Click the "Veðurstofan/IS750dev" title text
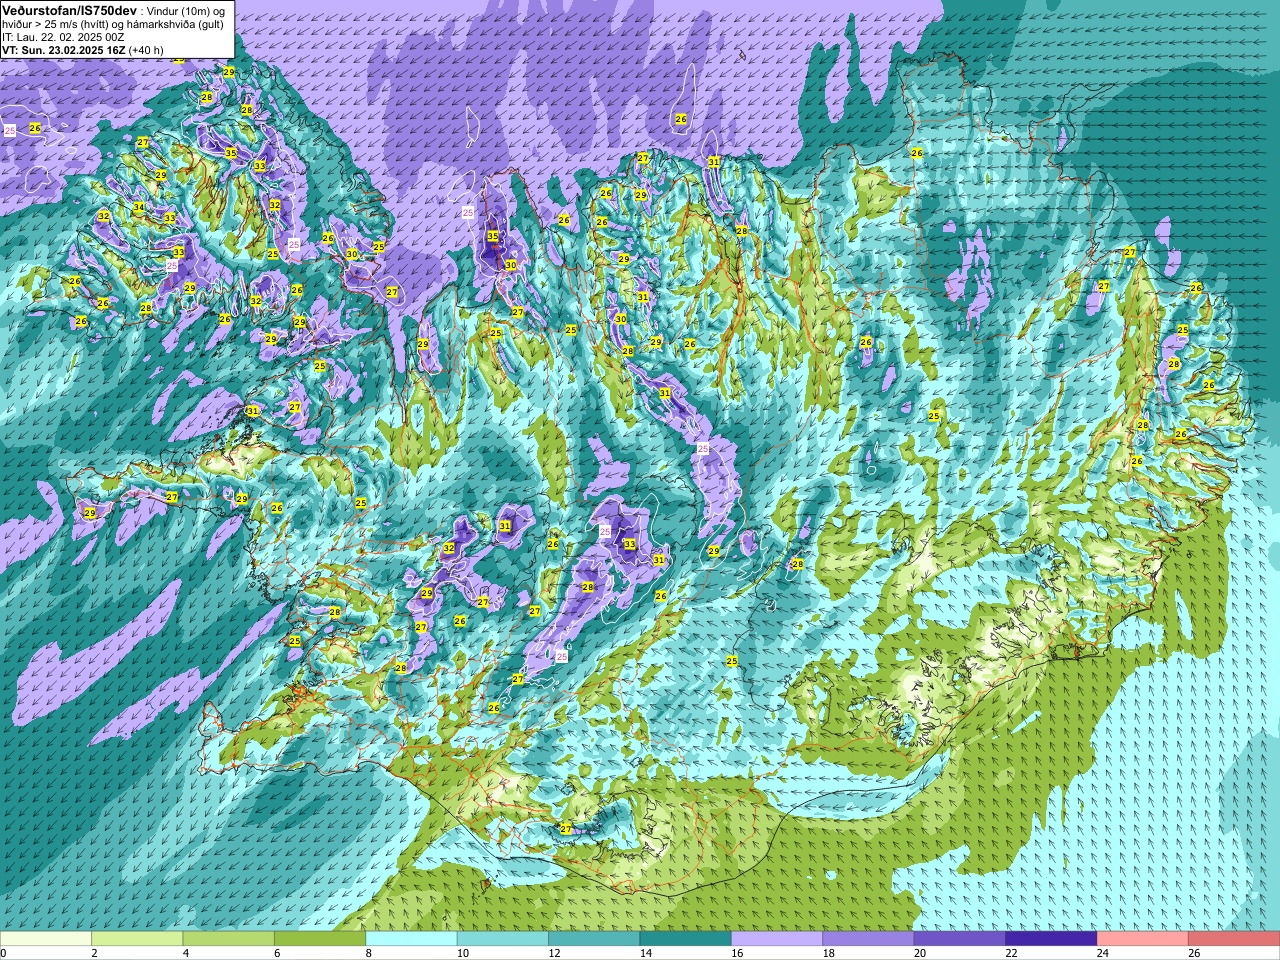The image size is (1280, 960). (70, 9)
